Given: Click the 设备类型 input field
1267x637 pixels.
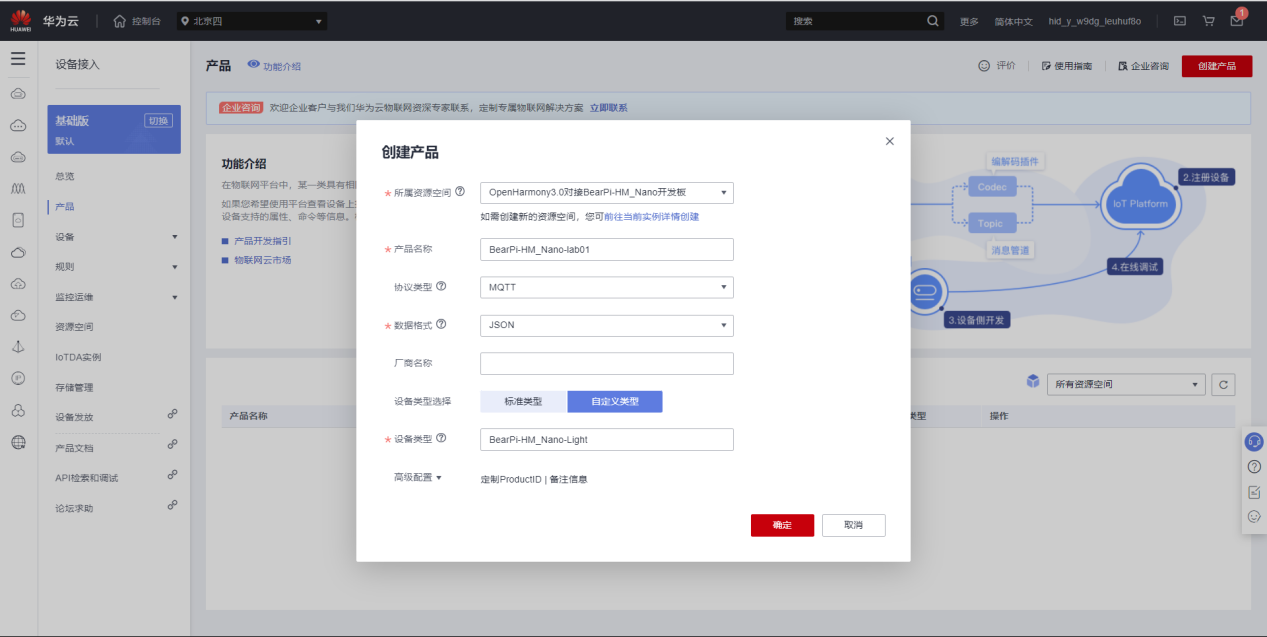Looking at the screenshot, I should pyautogui.click(x=607, y=439).
